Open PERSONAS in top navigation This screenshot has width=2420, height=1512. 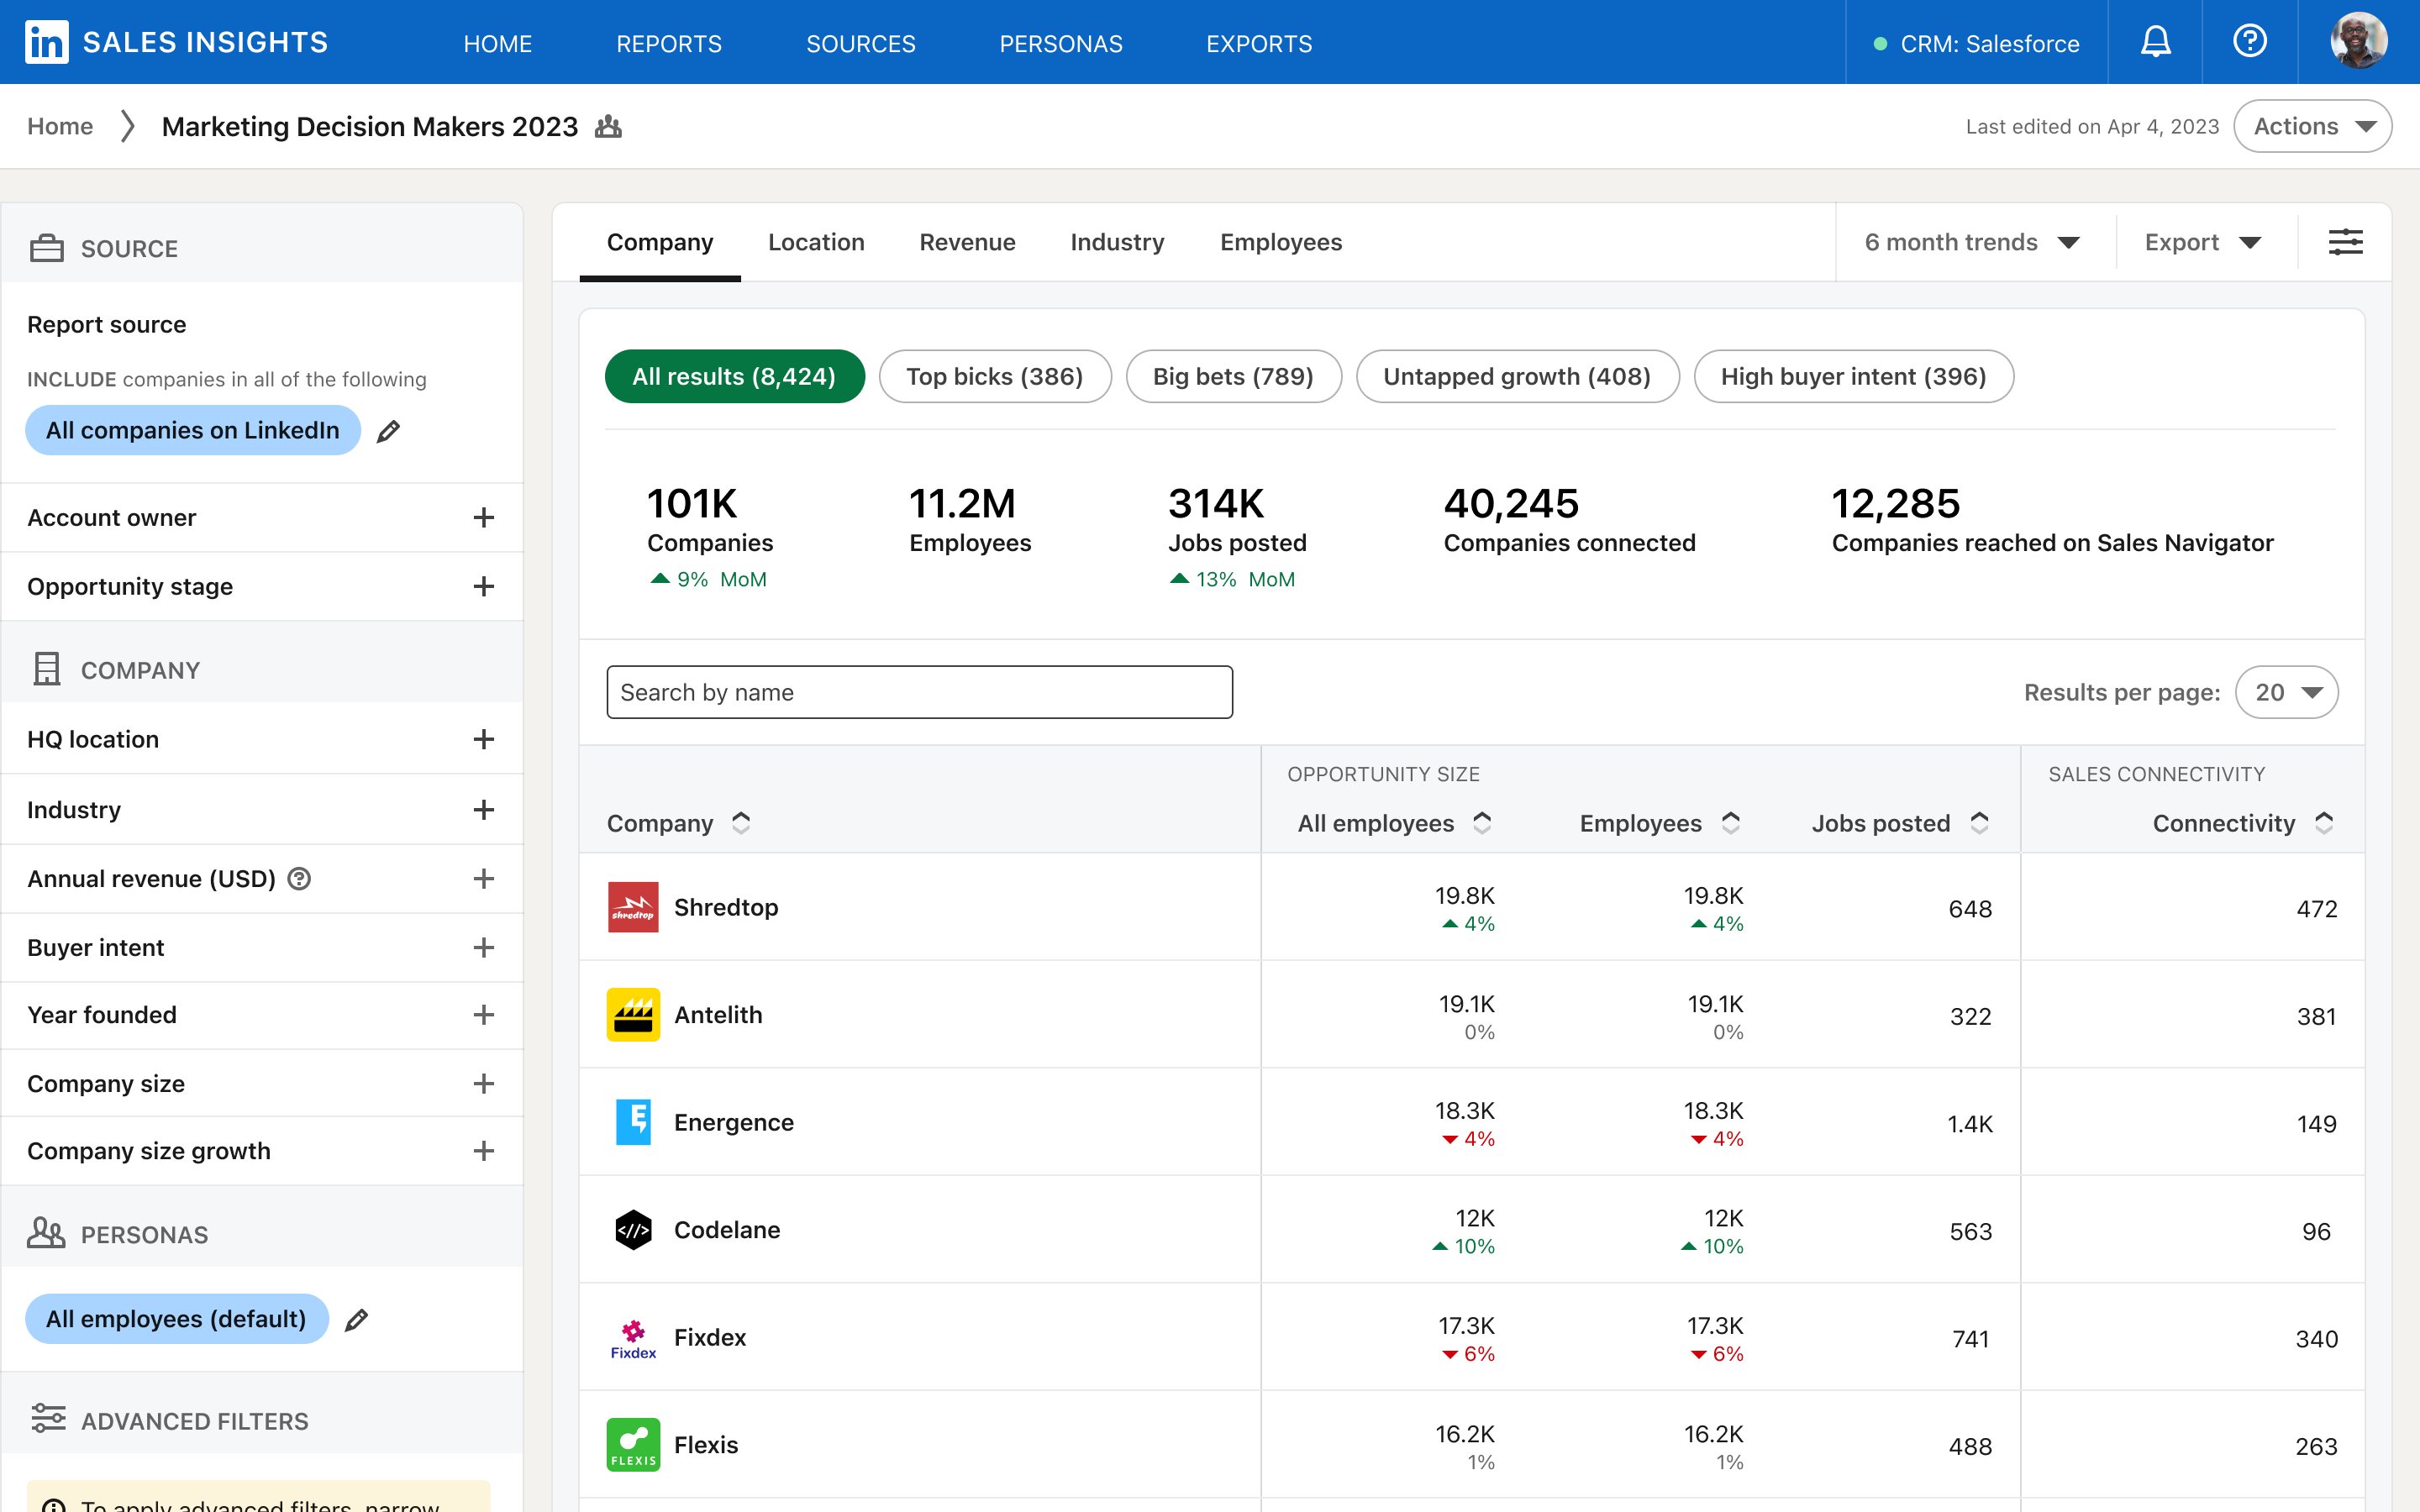tap(1061, 43)
